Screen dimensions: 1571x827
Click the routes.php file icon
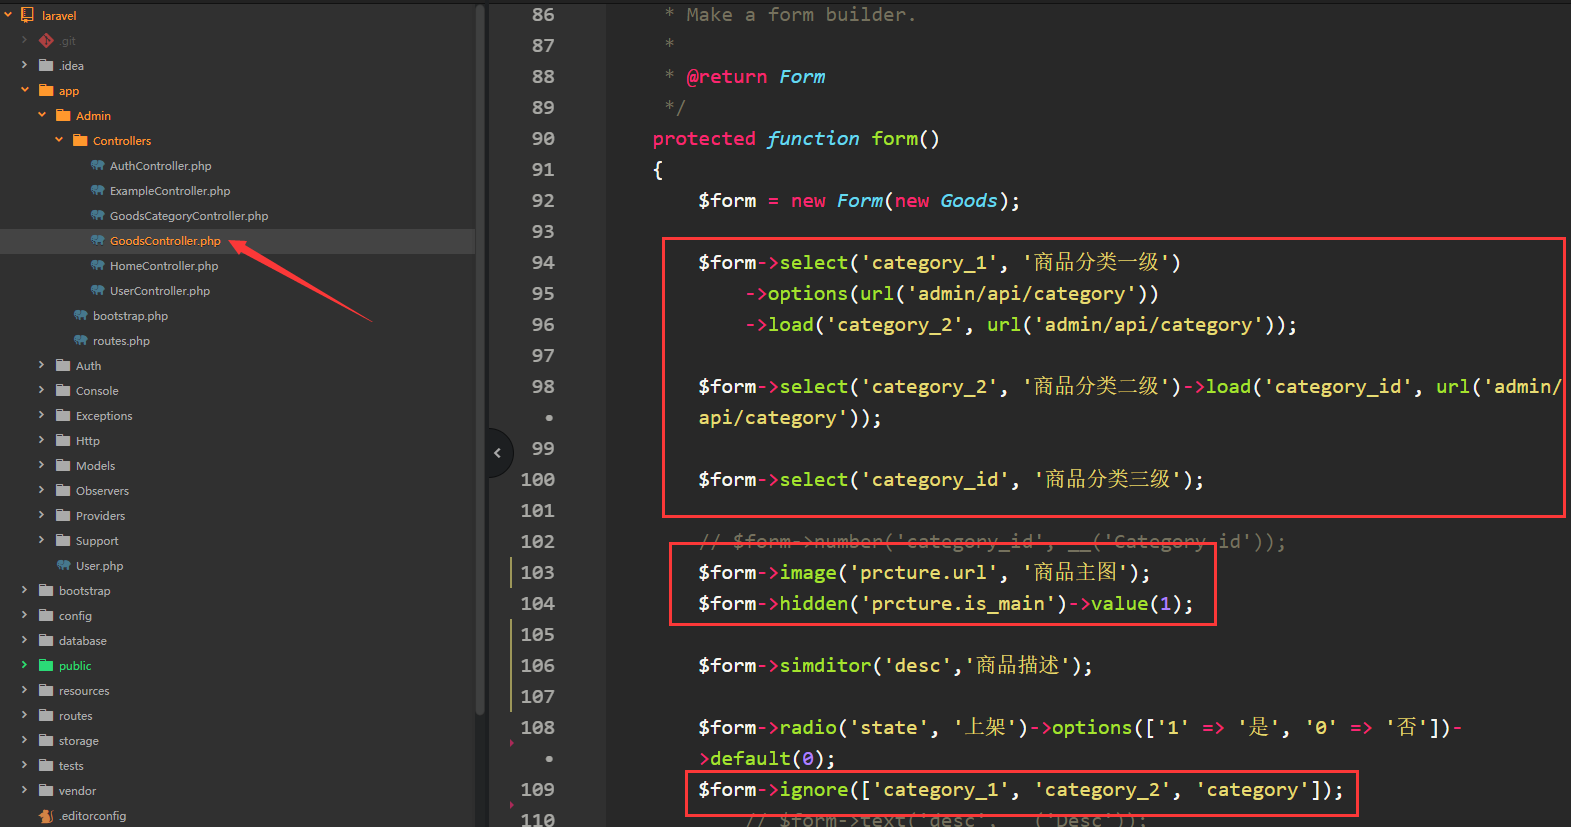pyautogui.click(x=80, y=341)
